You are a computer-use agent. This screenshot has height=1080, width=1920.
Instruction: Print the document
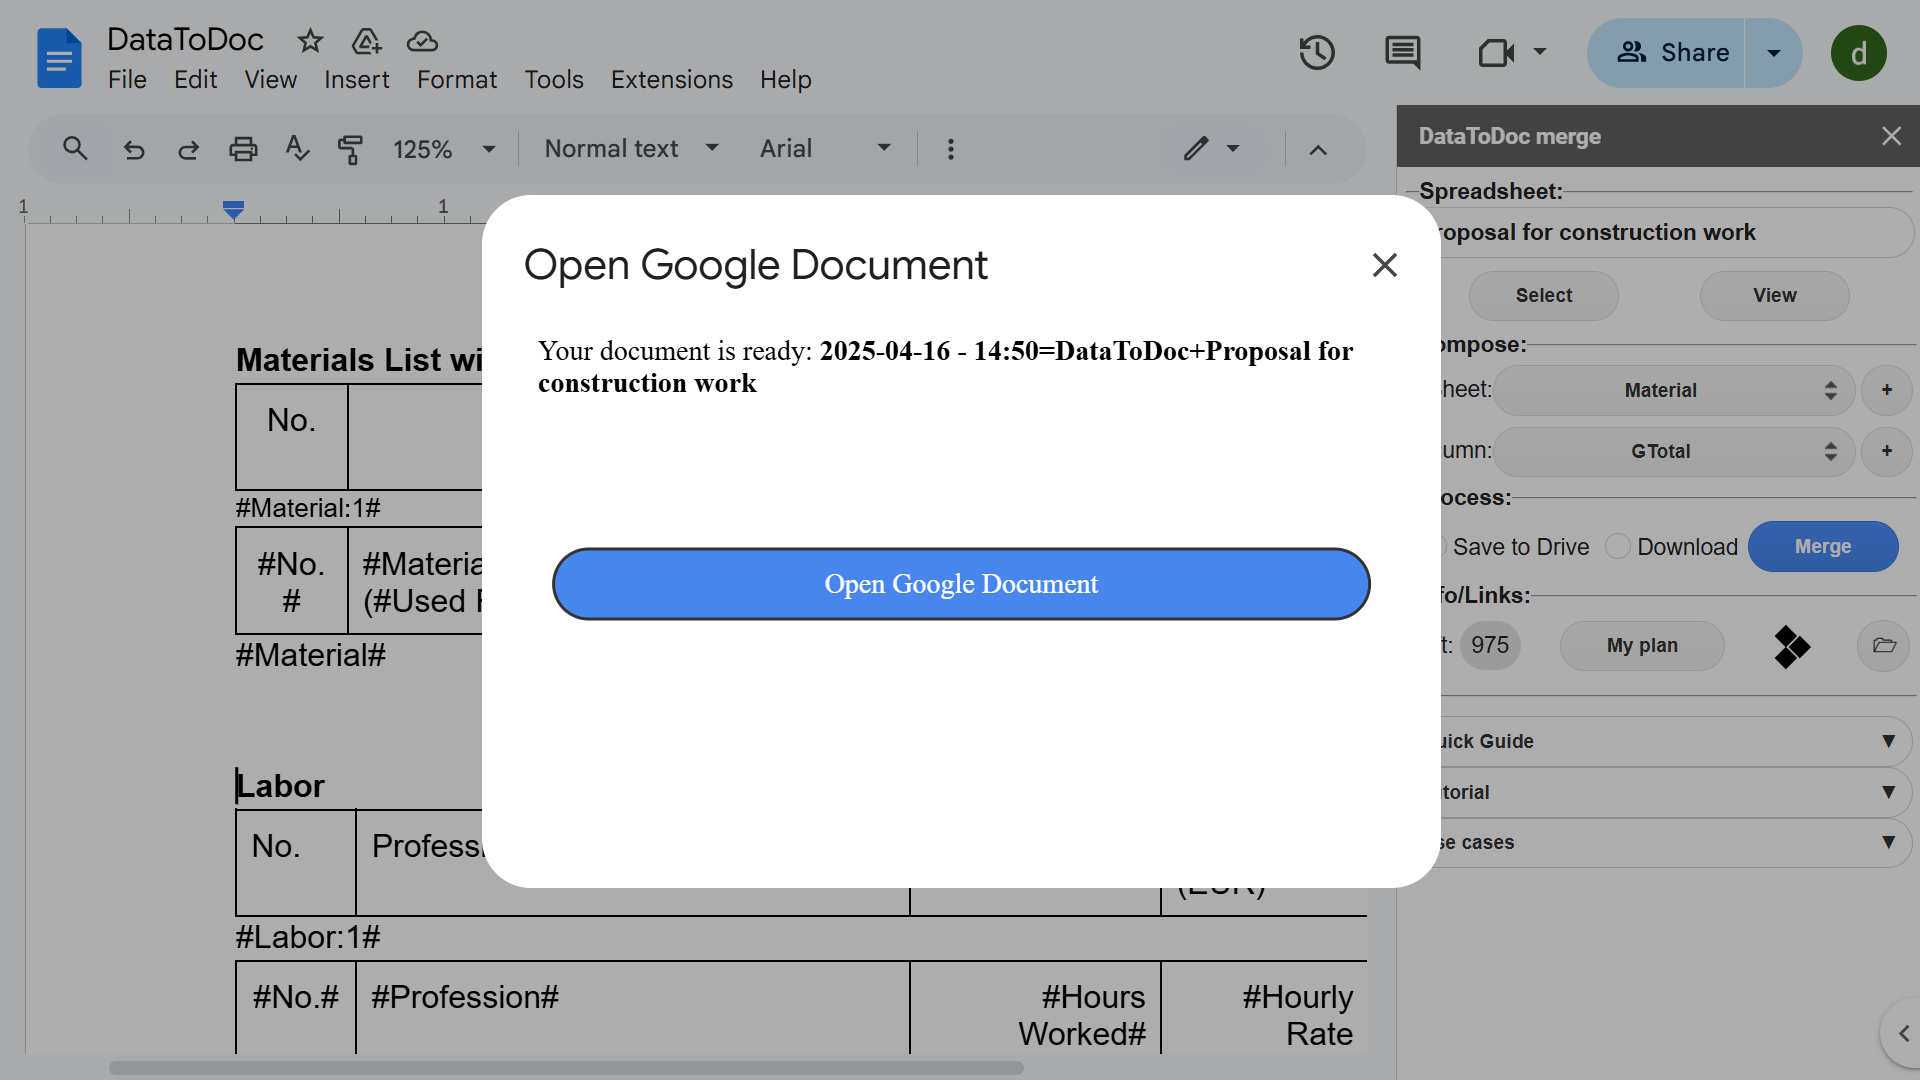click(x=243, y=149)
